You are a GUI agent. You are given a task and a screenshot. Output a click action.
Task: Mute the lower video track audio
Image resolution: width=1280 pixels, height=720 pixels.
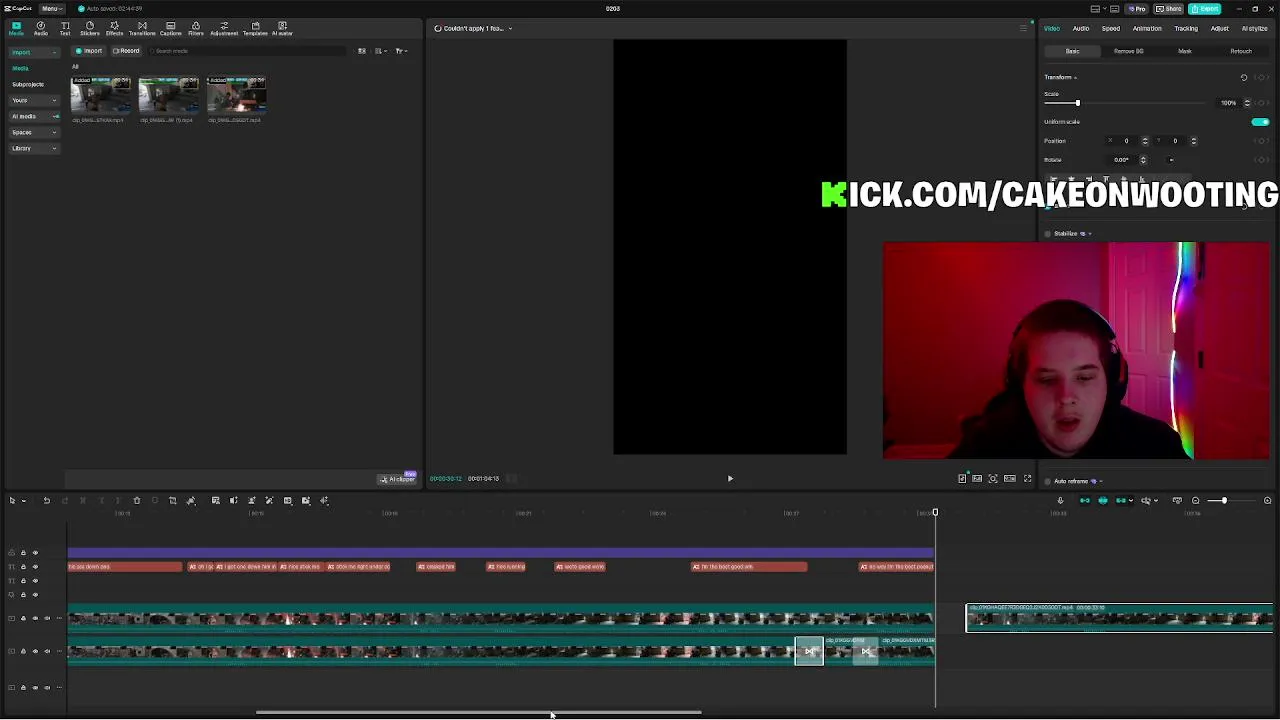click(47, 651)
